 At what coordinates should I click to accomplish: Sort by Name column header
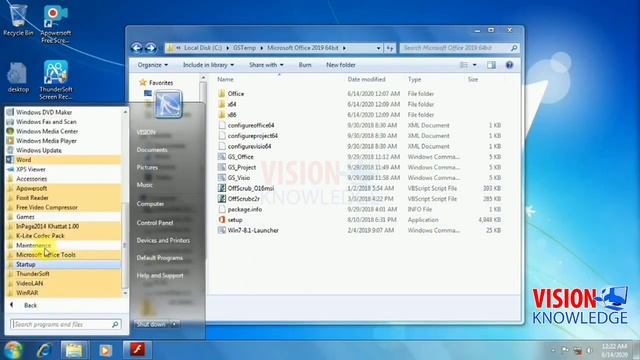coord(225,79)
